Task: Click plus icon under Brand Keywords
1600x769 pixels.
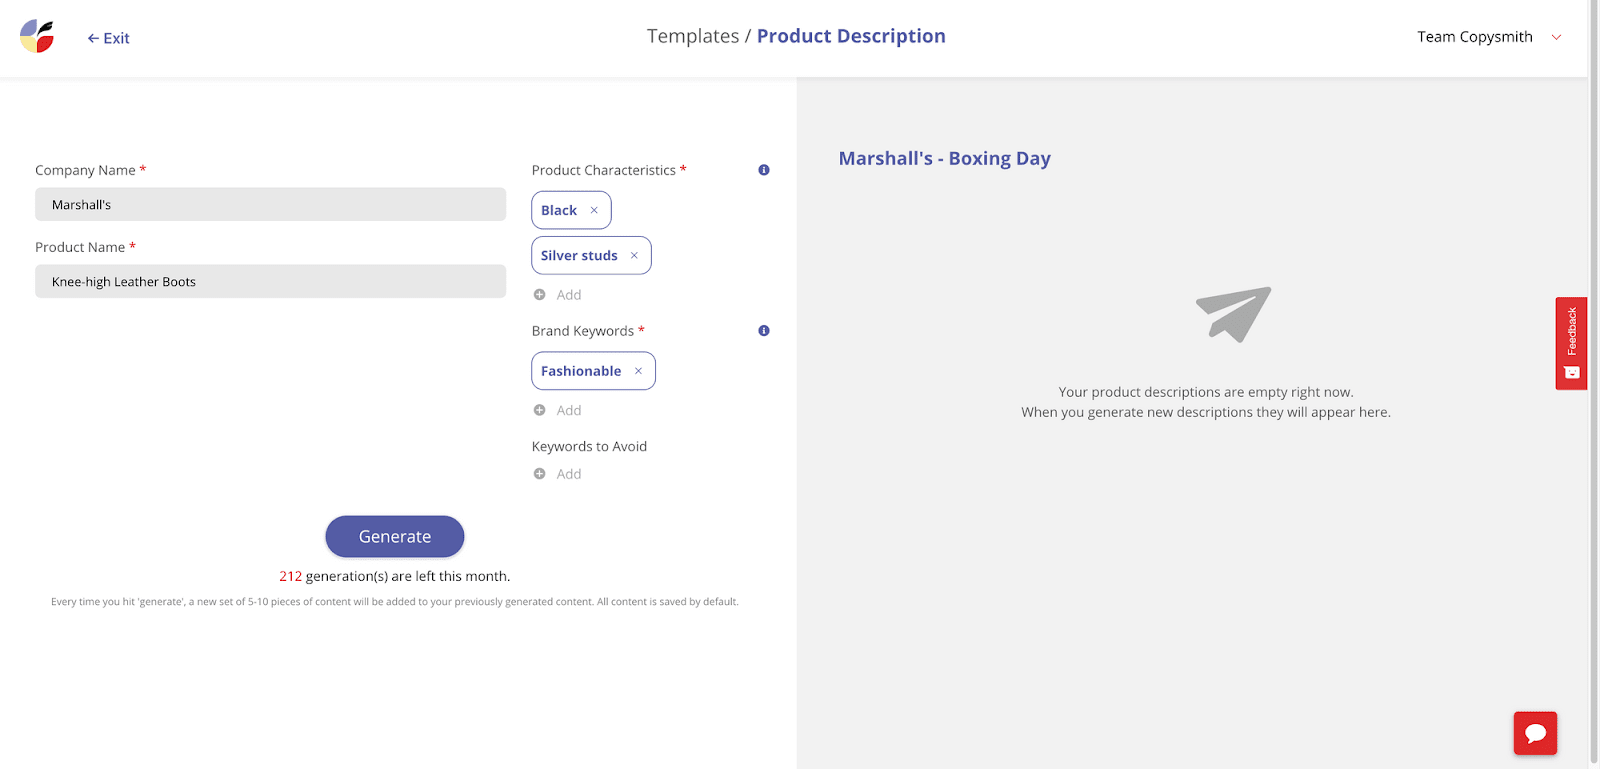Action: (540, 410)
